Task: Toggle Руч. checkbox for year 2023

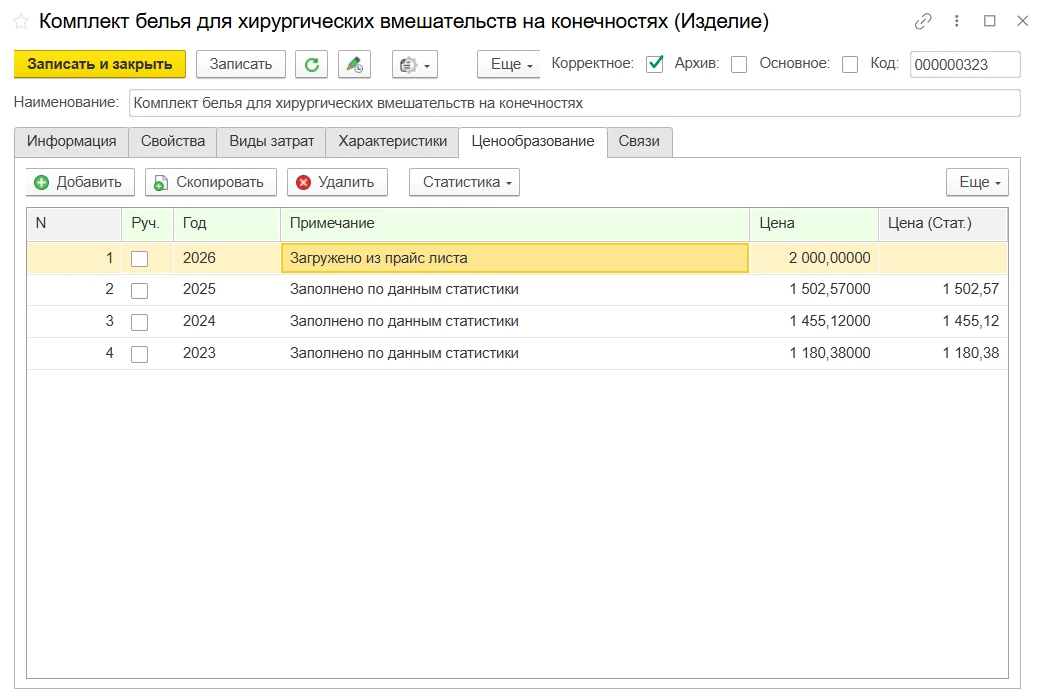Action: click(x=140, y=354)
